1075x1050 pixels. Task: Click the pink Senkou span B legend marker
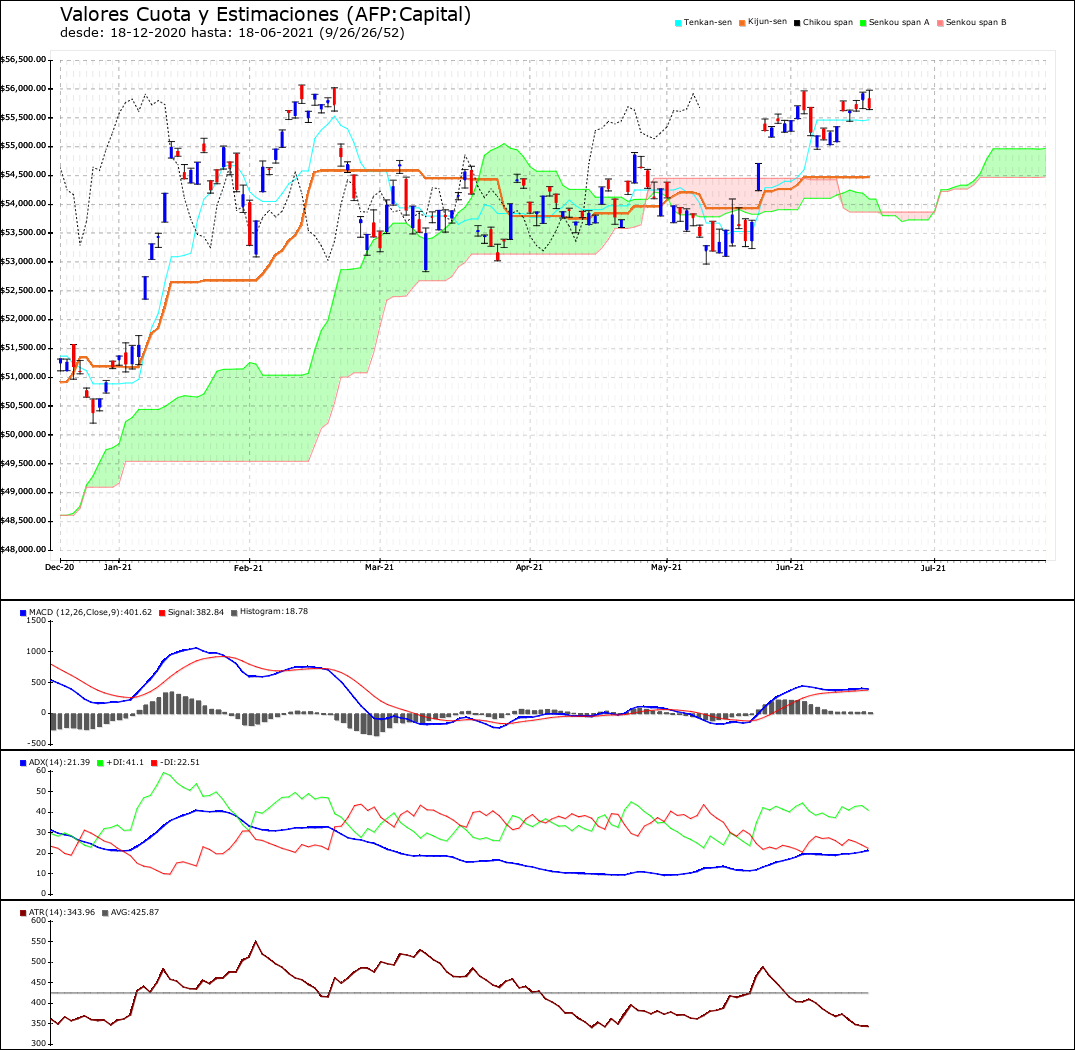(x=941, y=23)
